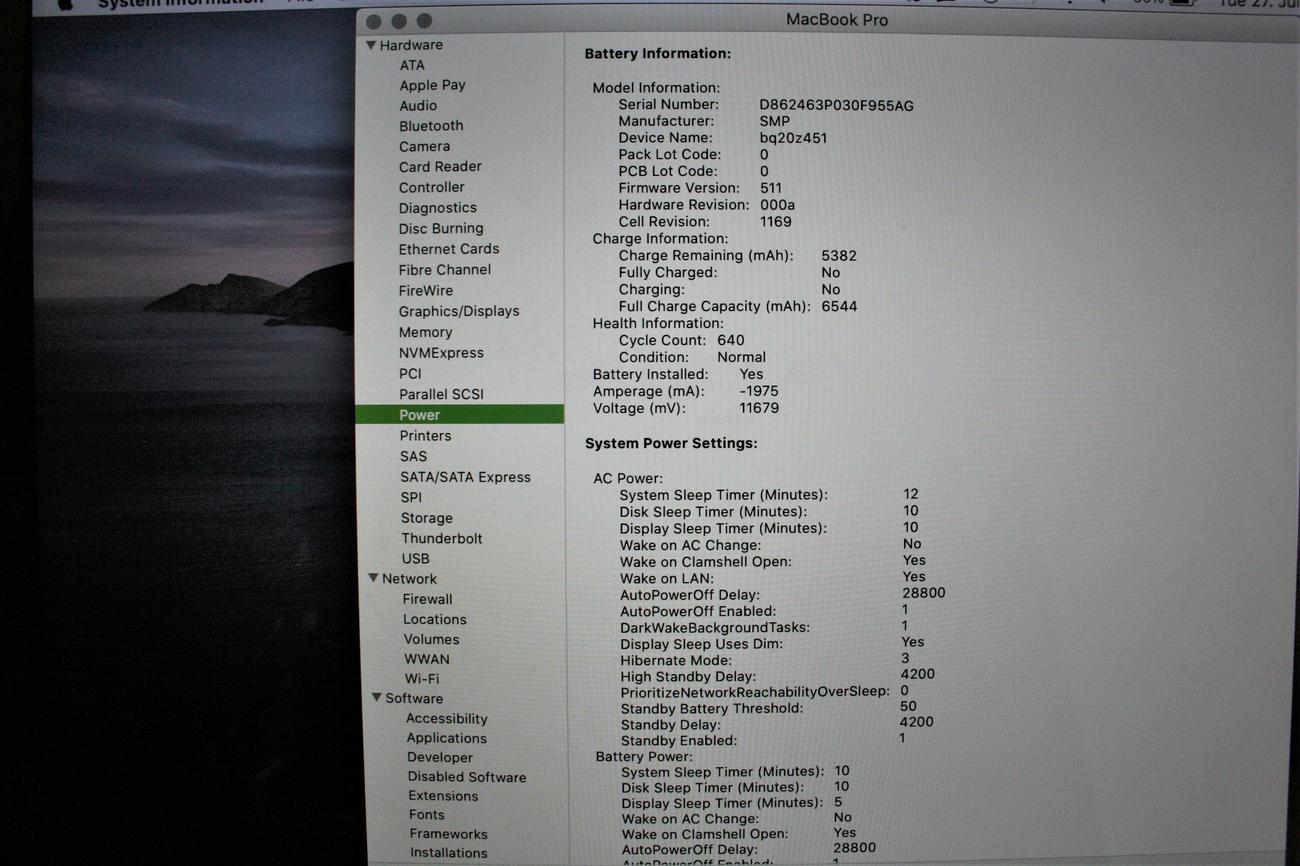The image size is (1300, 866).
Task: Select Wi-Fi under Network
Action: [x=421, y=678]
